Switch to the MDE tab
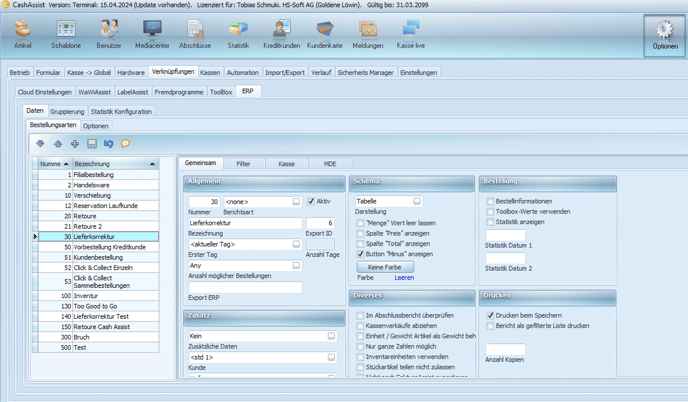 pyautogui.click(x=330, y=164)
